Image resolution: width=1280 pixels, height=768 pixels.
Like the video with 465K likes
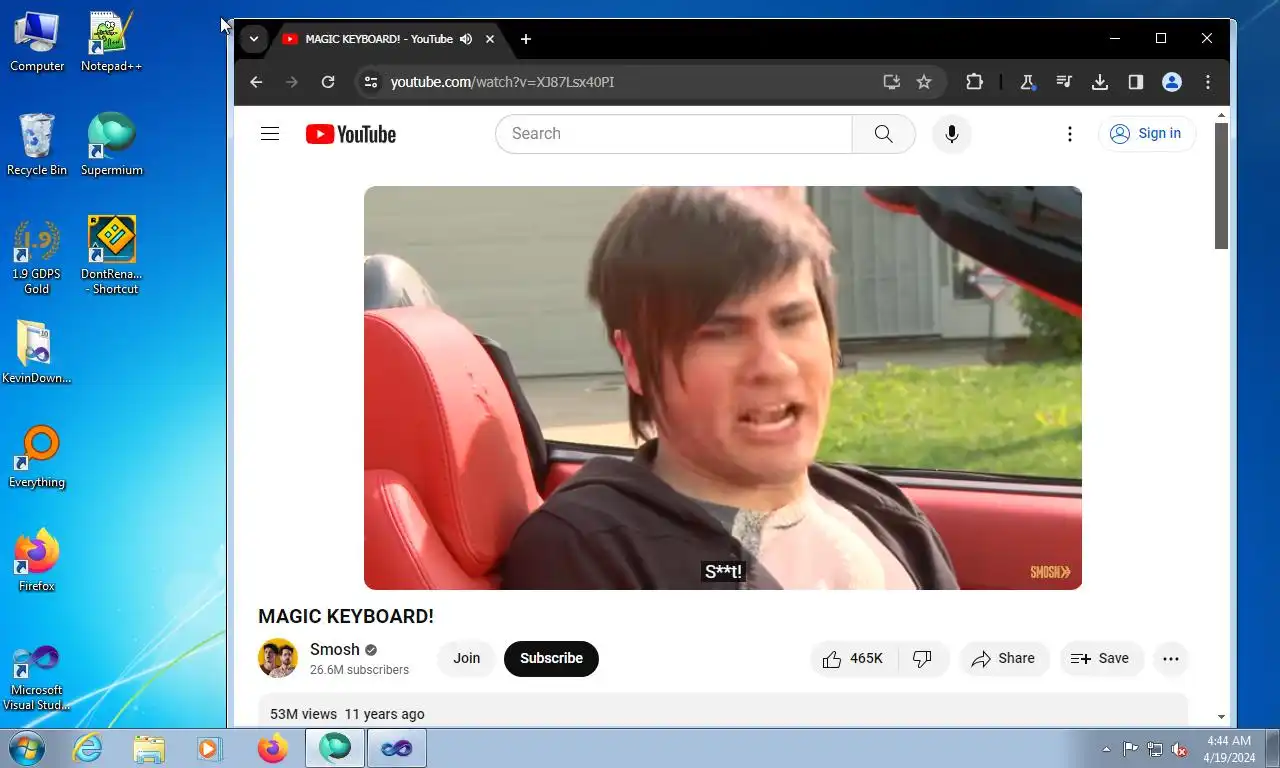coord(854,658)
